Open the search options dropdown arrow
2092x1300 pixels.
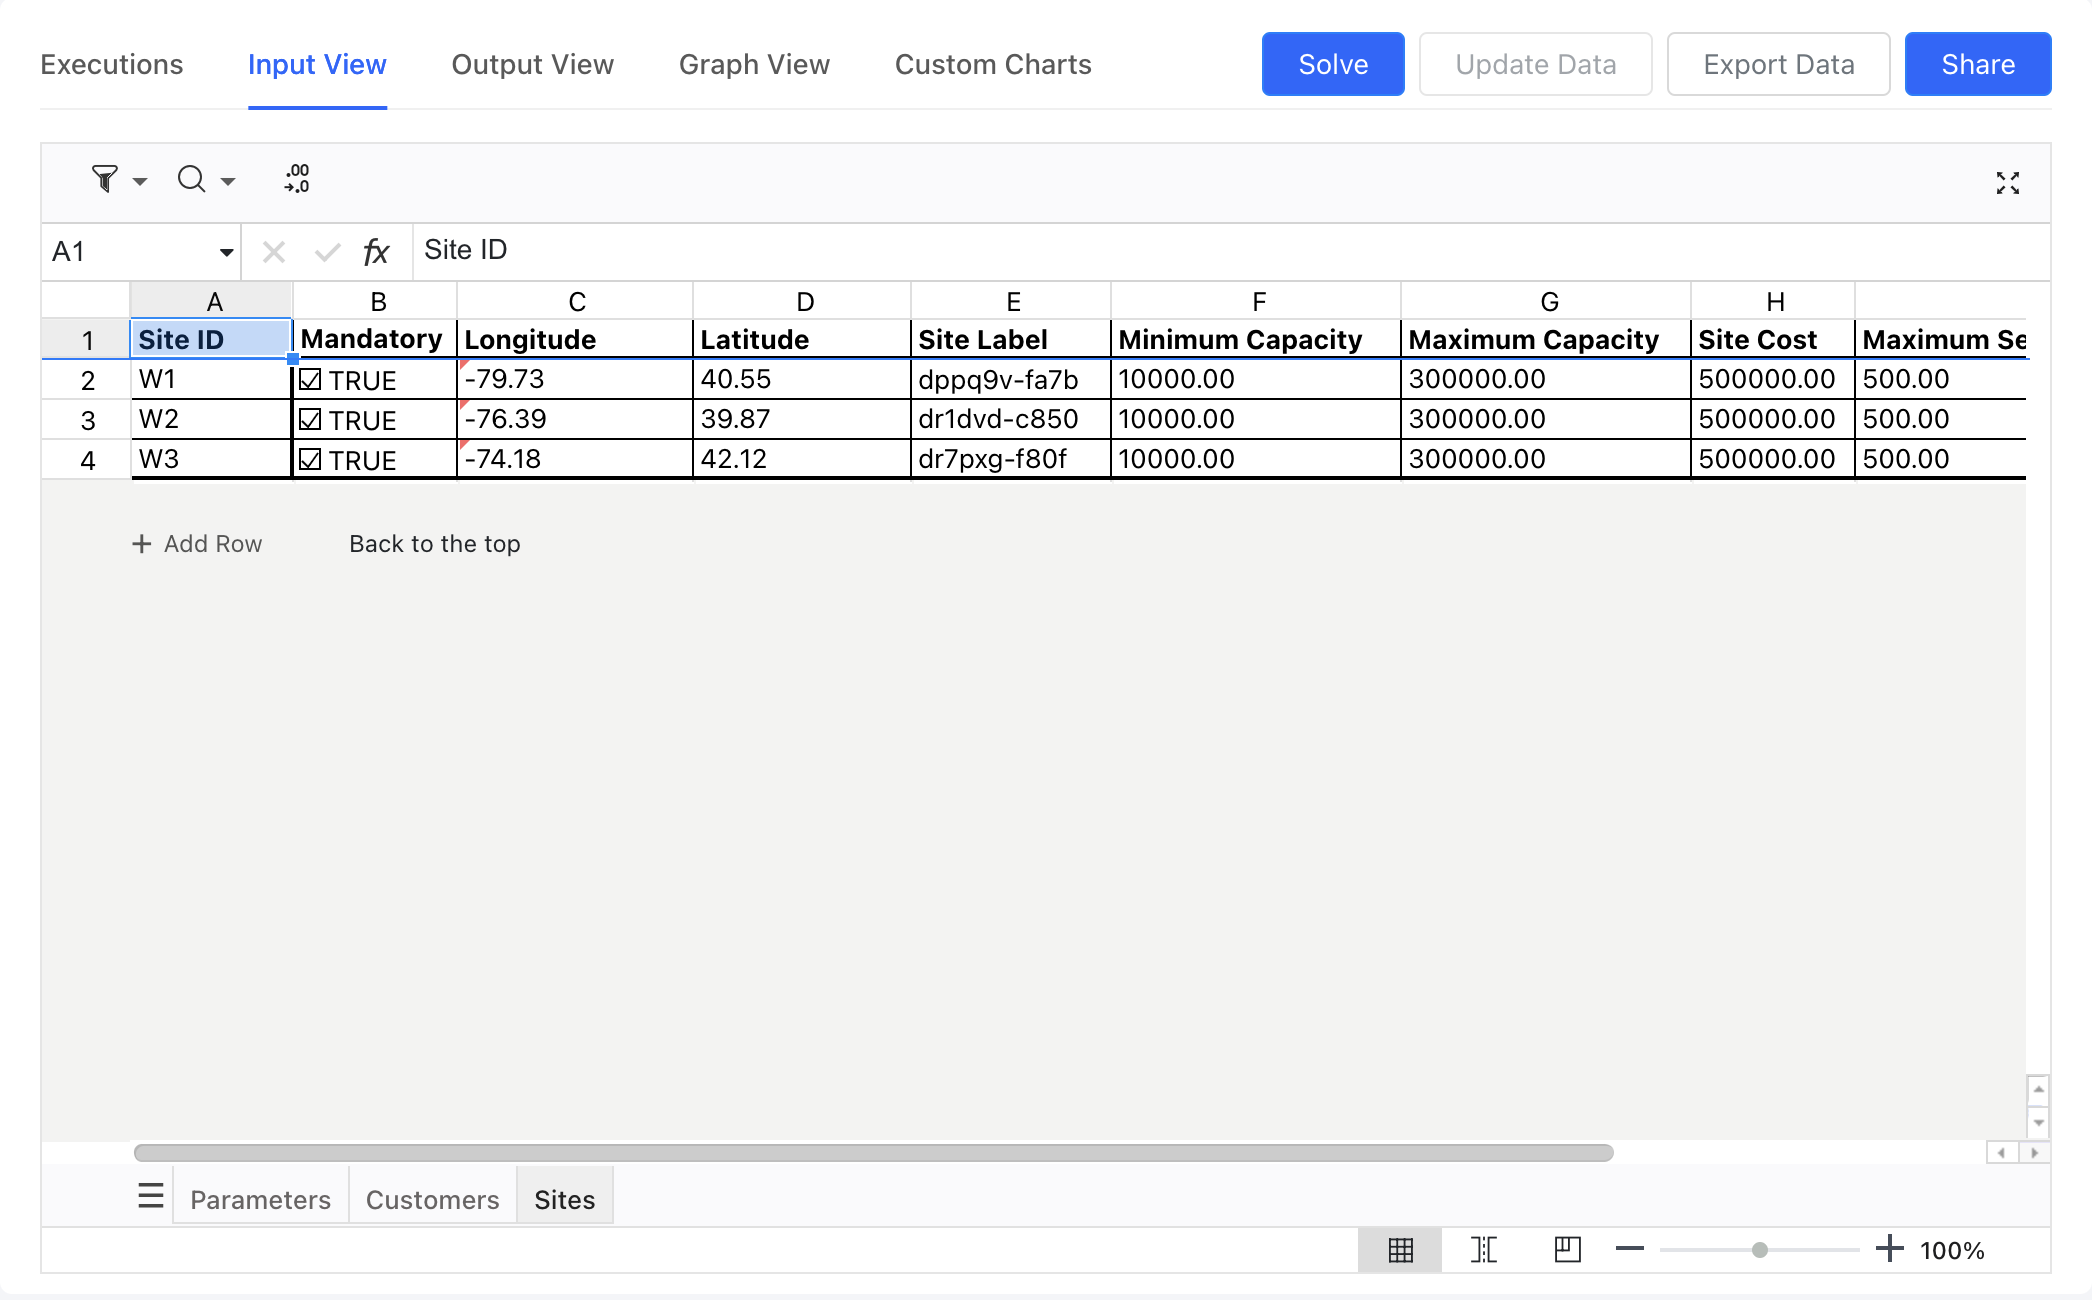coord(228,181)
